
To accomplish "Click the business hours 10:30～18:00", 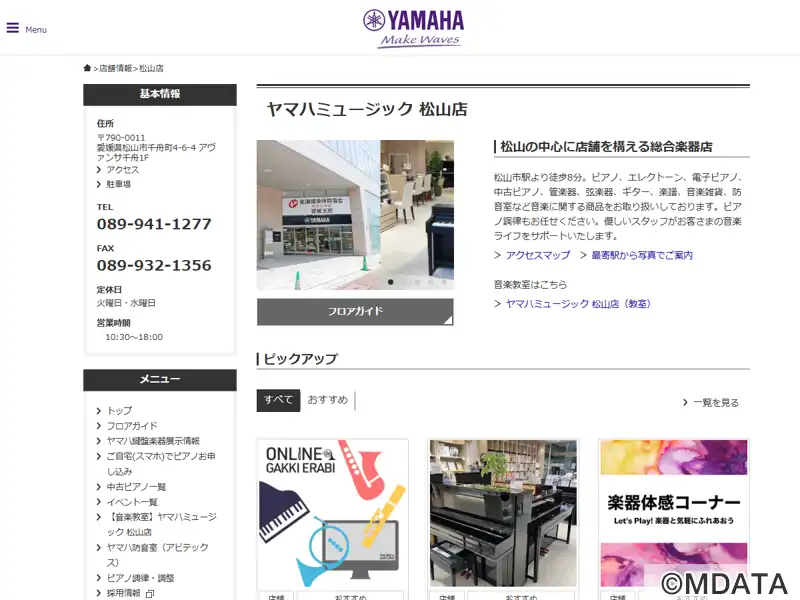I will pos(134,337).
